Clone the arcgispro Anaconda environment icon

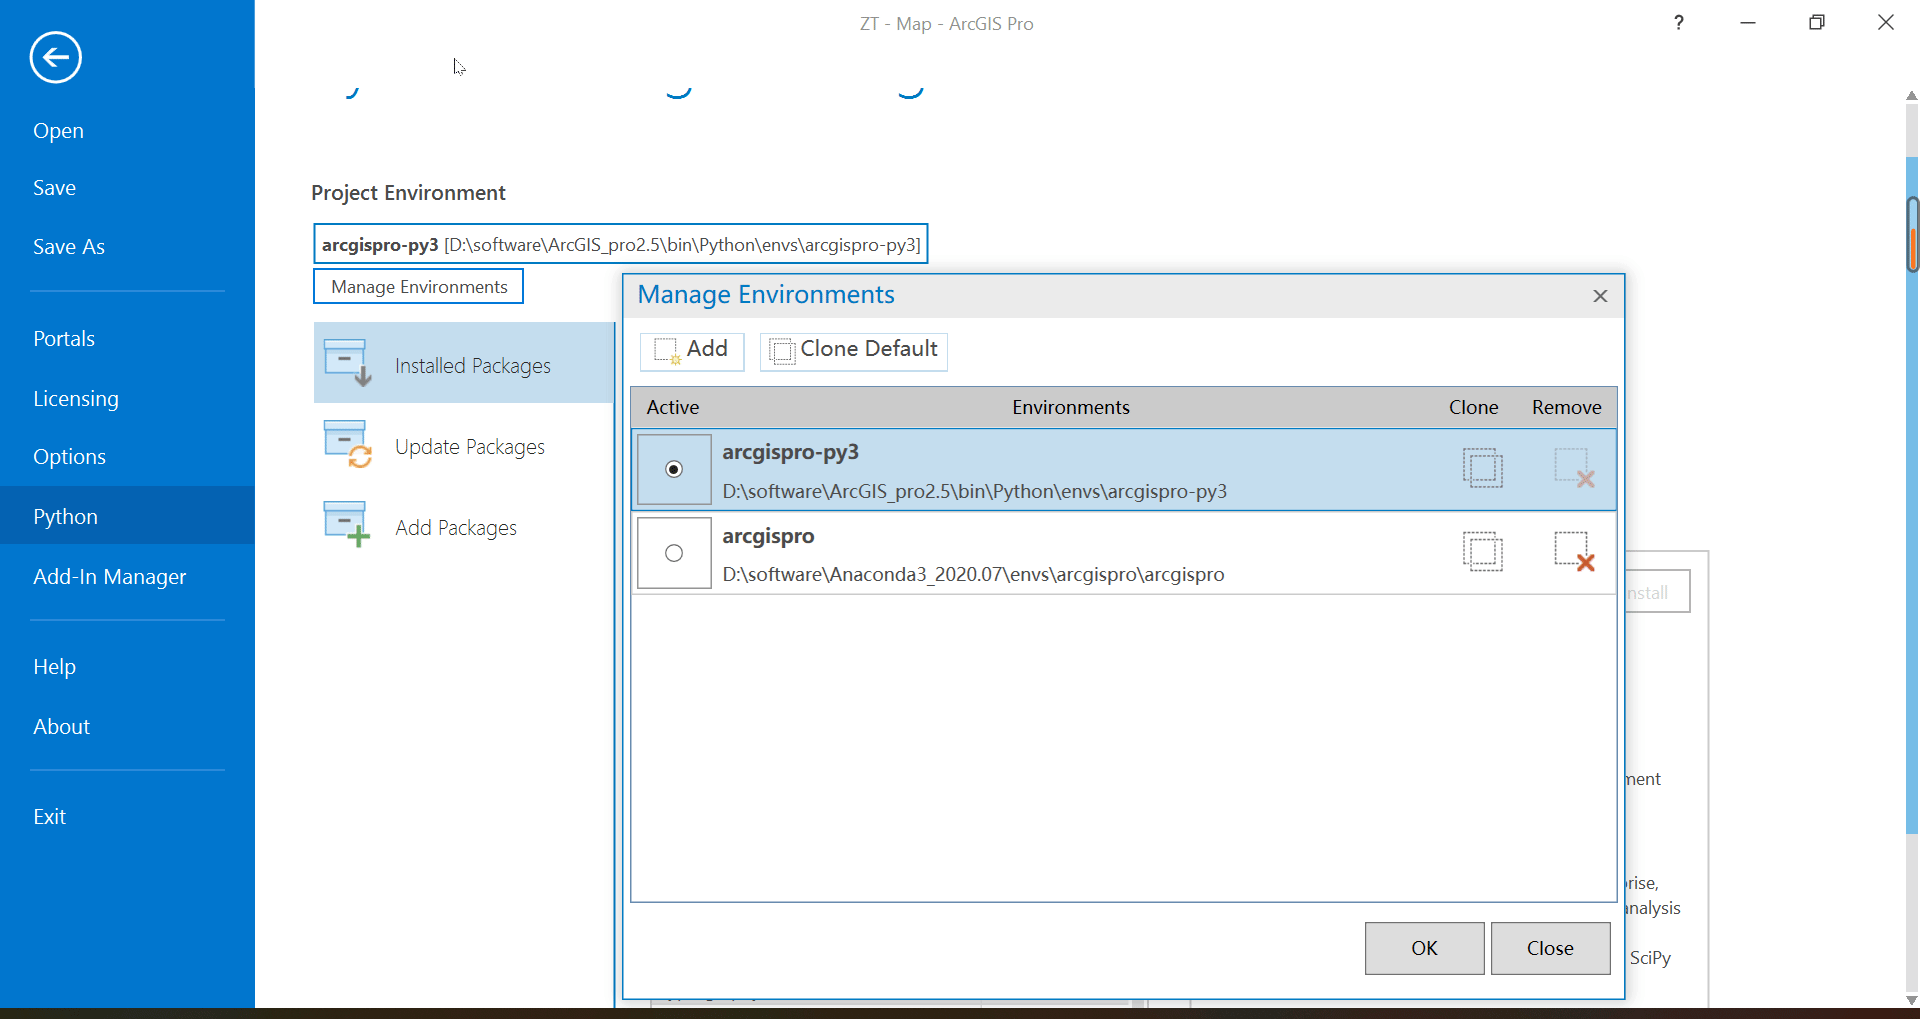tap(1482, 551)
